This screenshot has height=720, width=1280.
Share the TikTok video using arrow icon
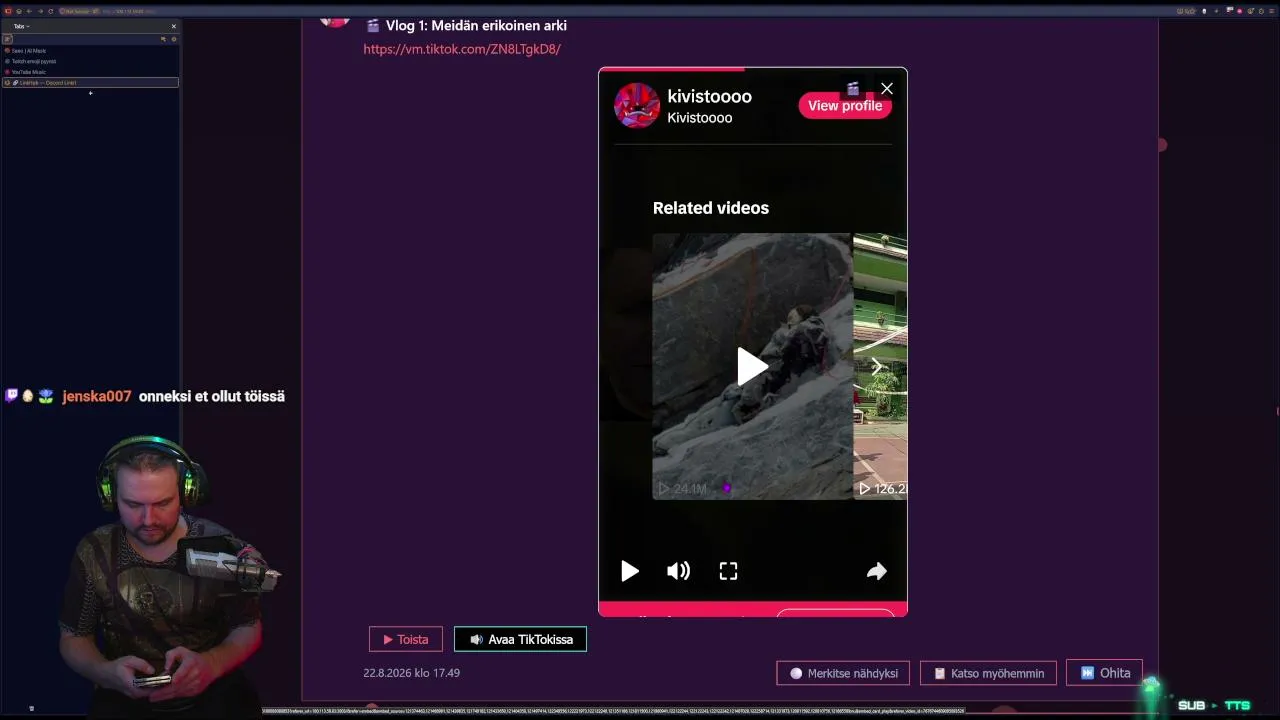coord(877,571)
